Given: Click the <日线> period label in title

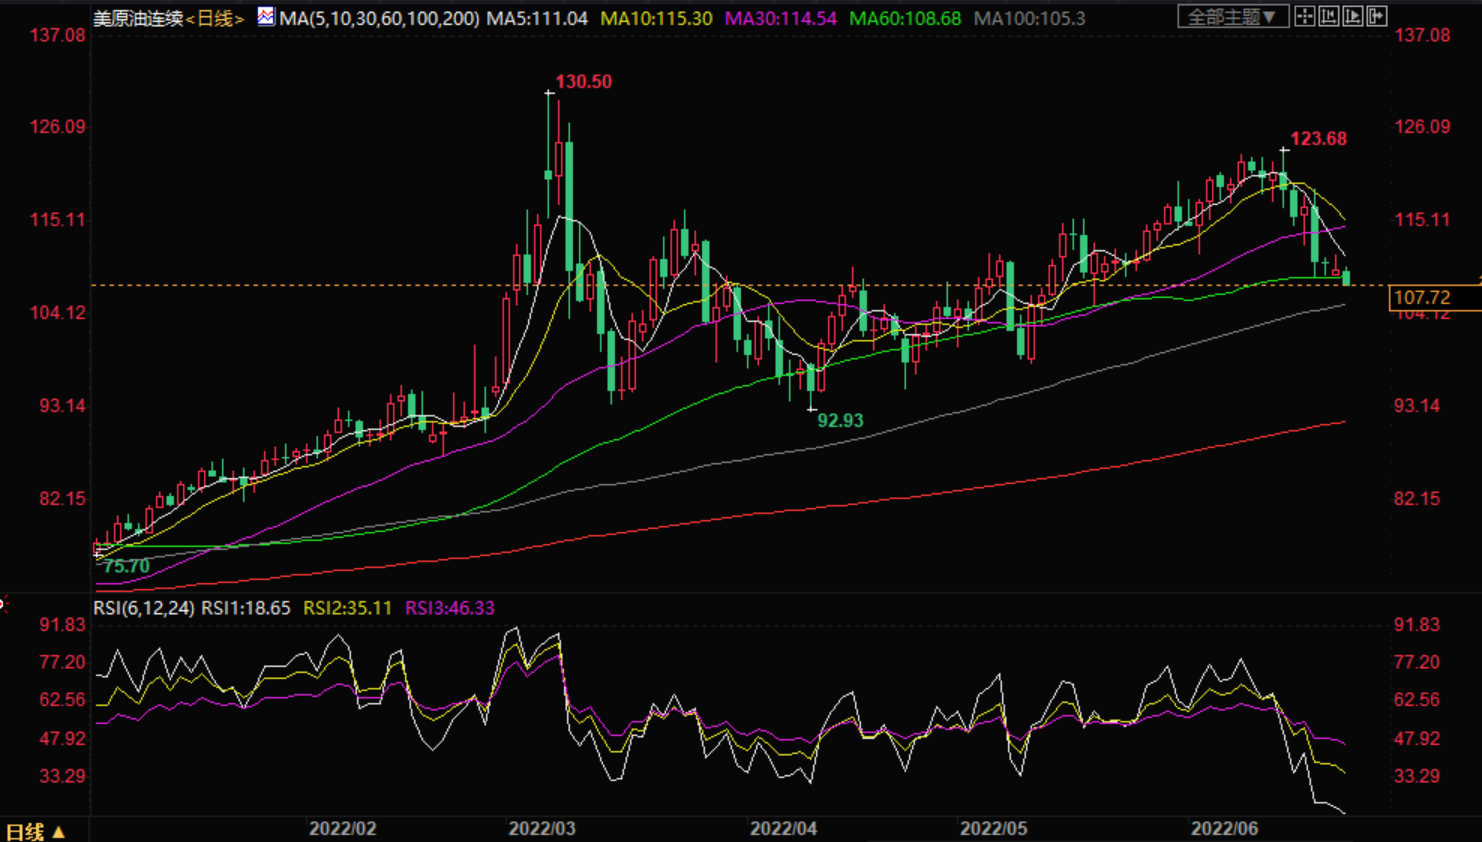Looking at the screenshot, I should coord(215,18).
